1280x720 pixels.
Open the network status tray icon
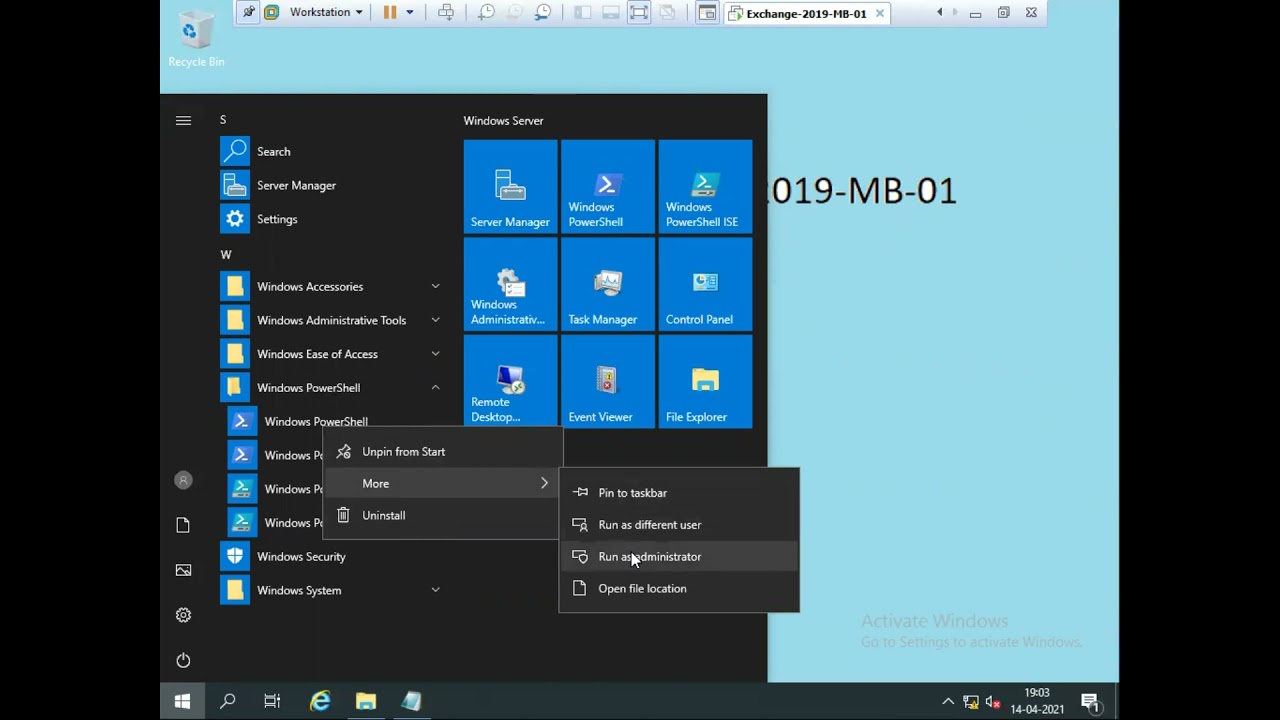click(x=970, y=702)
